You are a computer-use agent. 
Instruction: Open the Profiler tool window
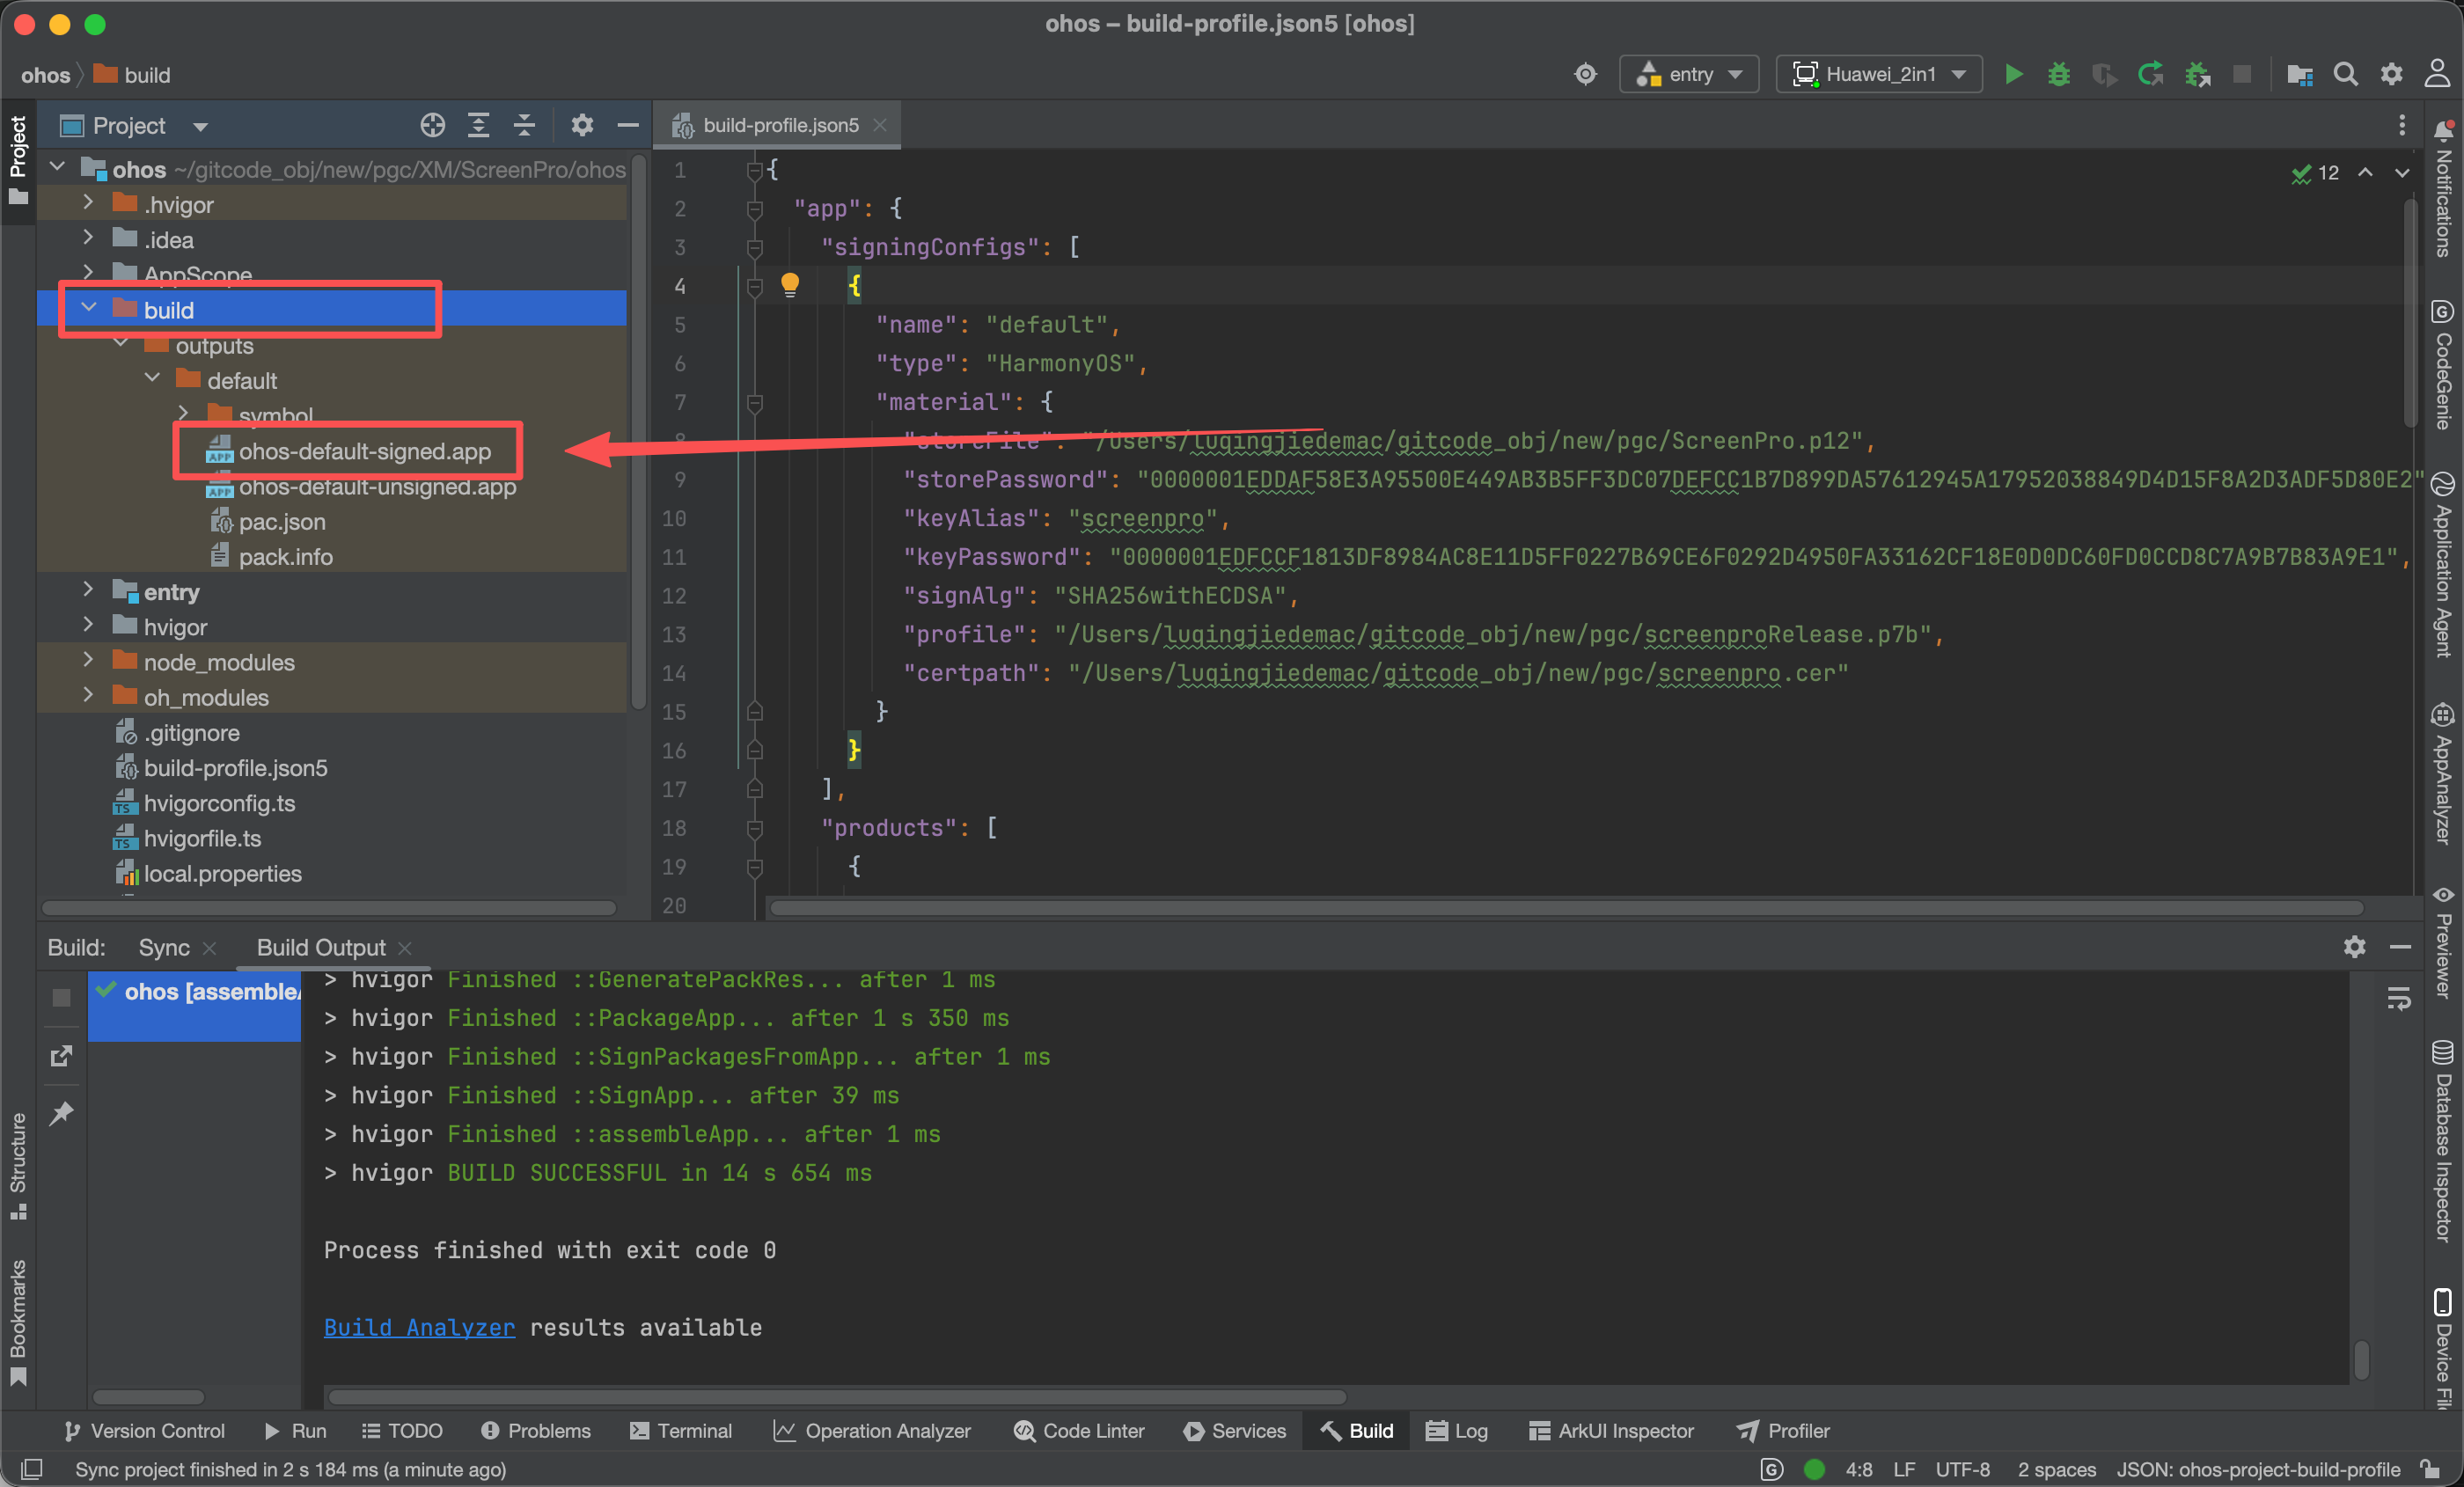[1783, 1431]
